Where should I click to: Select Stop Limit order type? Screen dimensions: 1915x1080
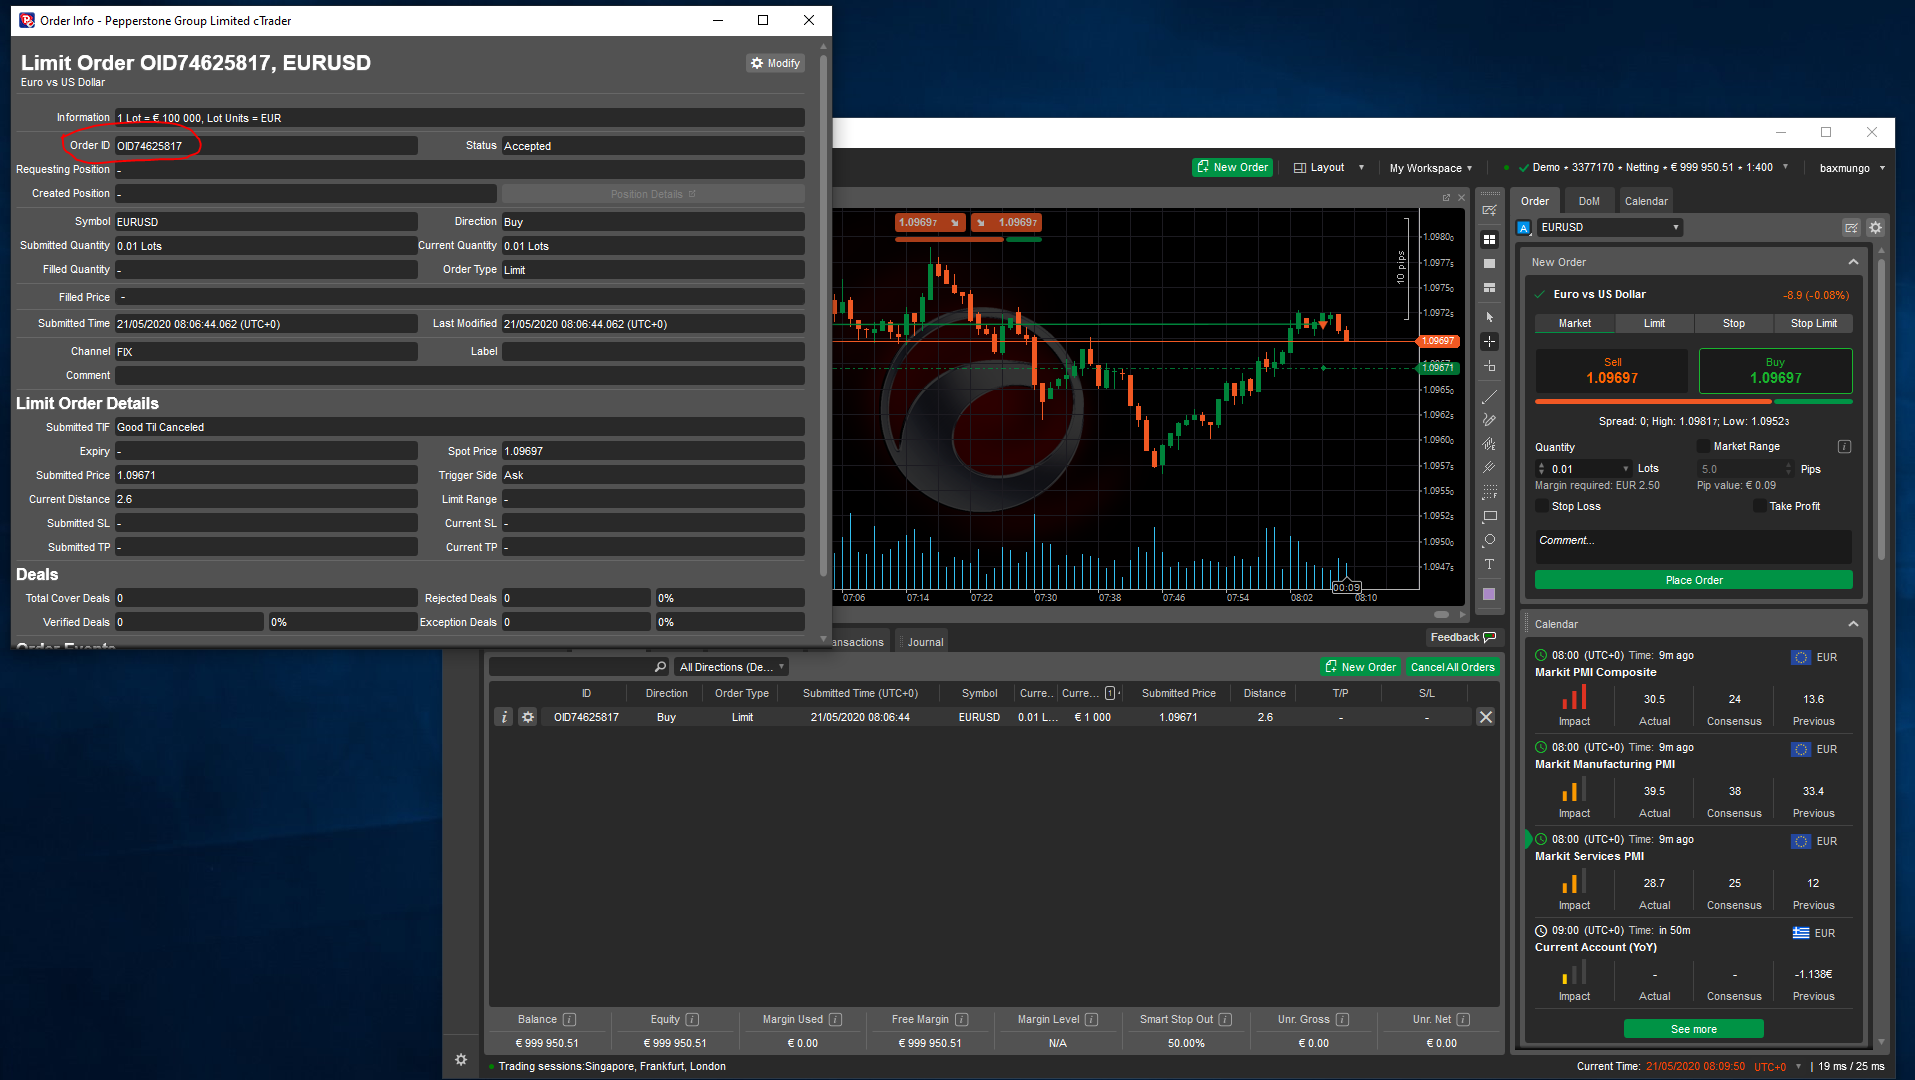click(1813, 324)
